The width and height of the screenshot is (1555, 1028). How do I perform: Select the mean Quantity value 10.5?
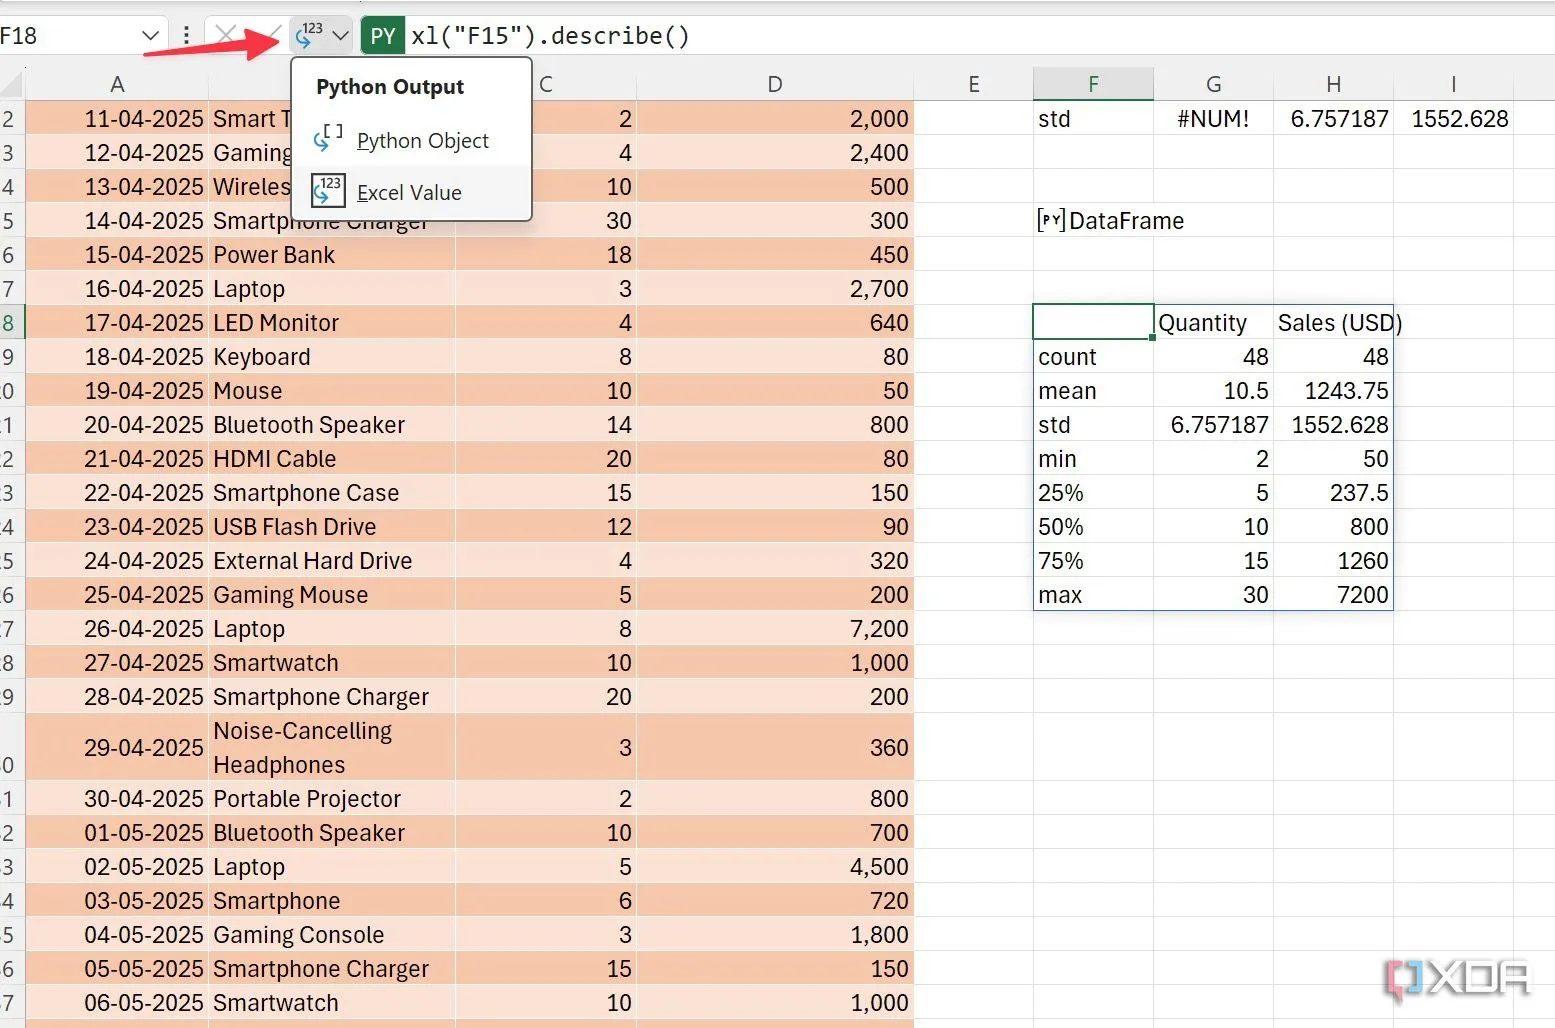(x=1213, y=390)
